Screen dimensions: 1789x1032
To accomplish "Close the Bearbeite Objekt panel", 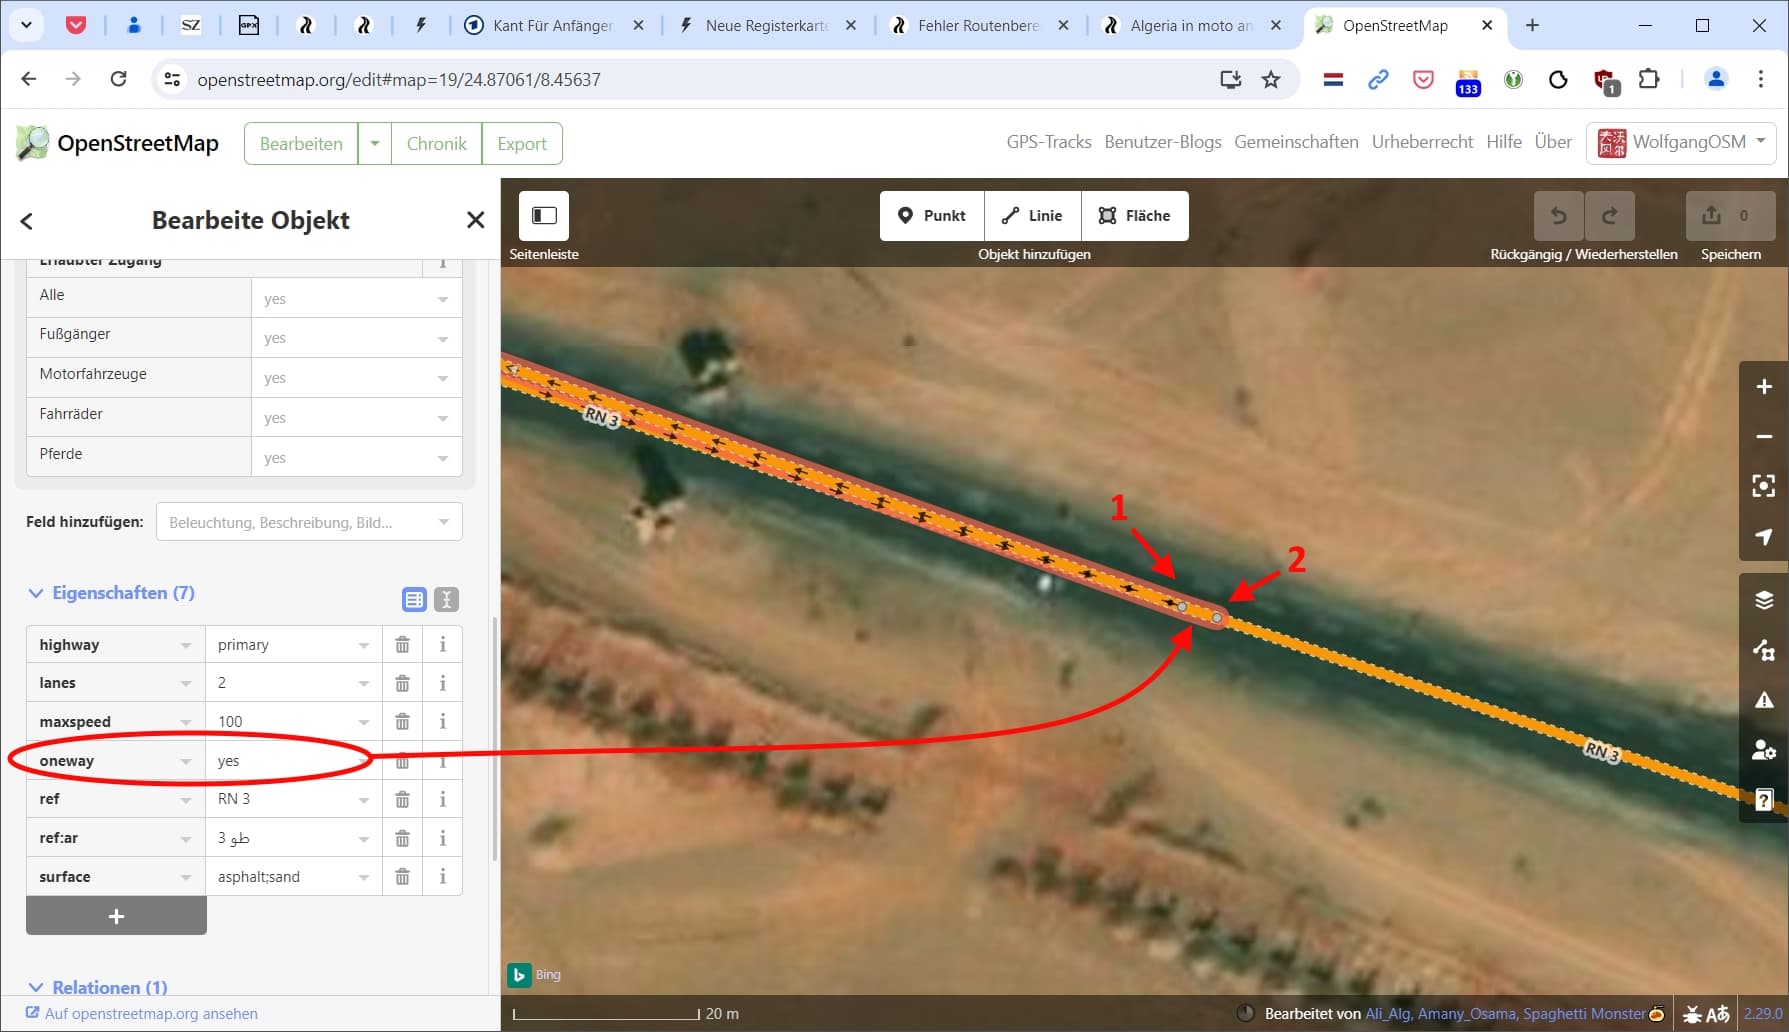I will pyautogui.click(x=476, y=220).
